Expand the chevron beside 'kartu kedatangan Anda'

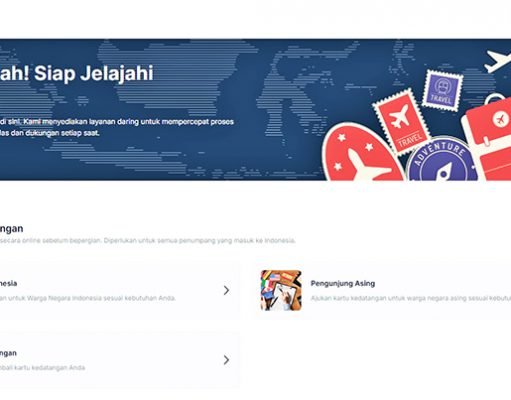pos(226,360)
